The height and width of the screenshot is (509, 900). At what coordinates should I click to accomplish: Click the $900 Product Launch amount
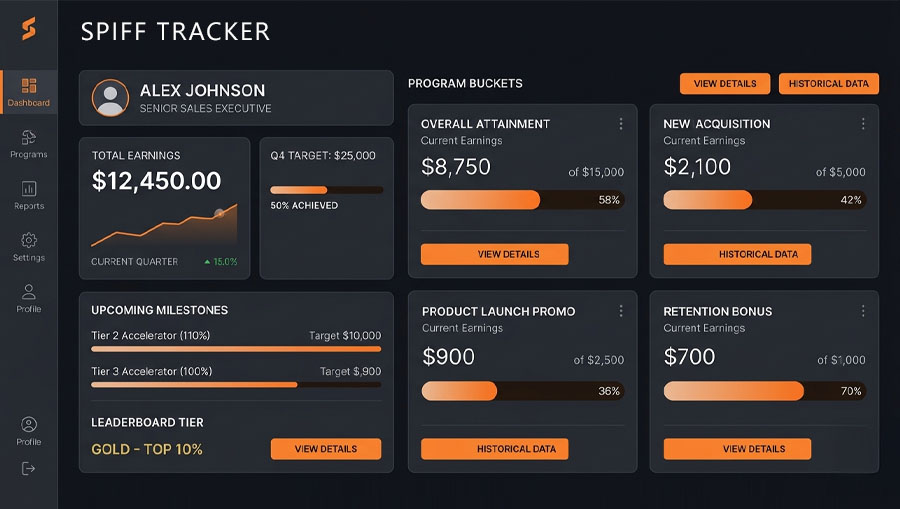448,357
